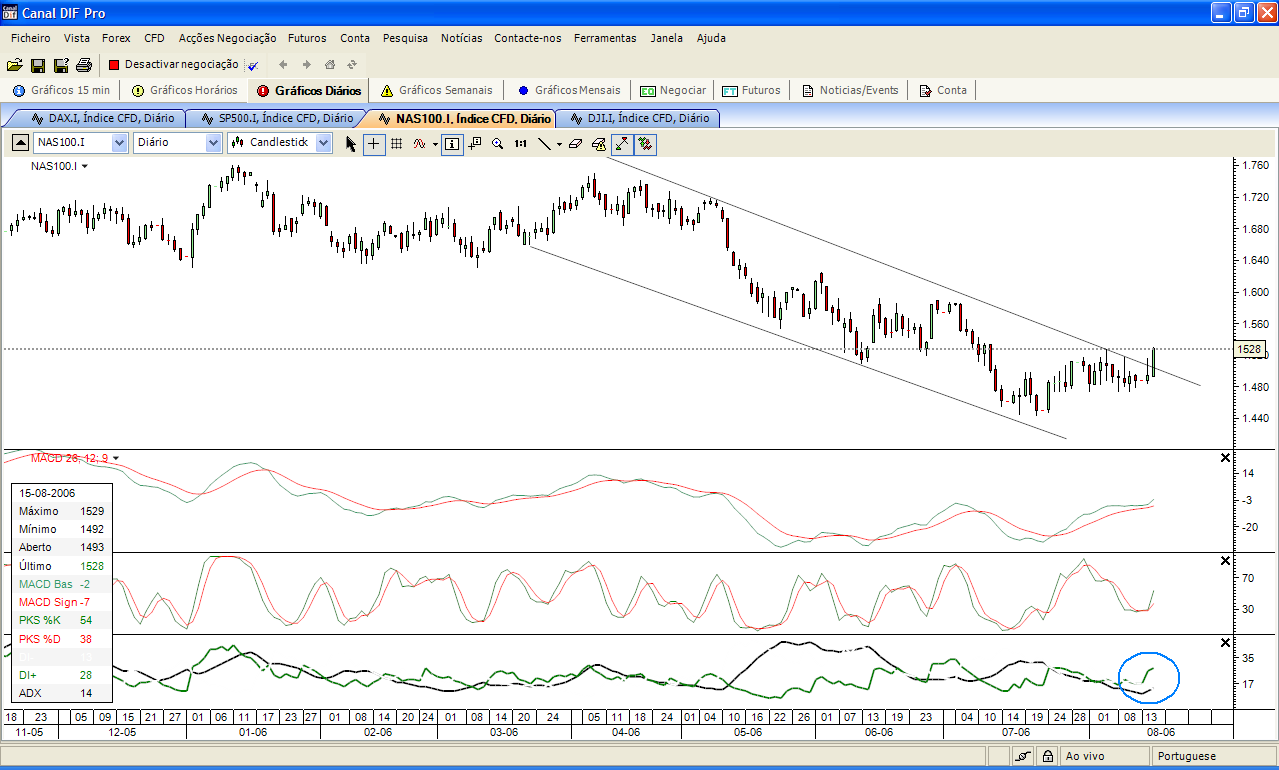Toggle the chart grid lines
The height and width of the screenshot is (770, 1279).
pos(397,143)
